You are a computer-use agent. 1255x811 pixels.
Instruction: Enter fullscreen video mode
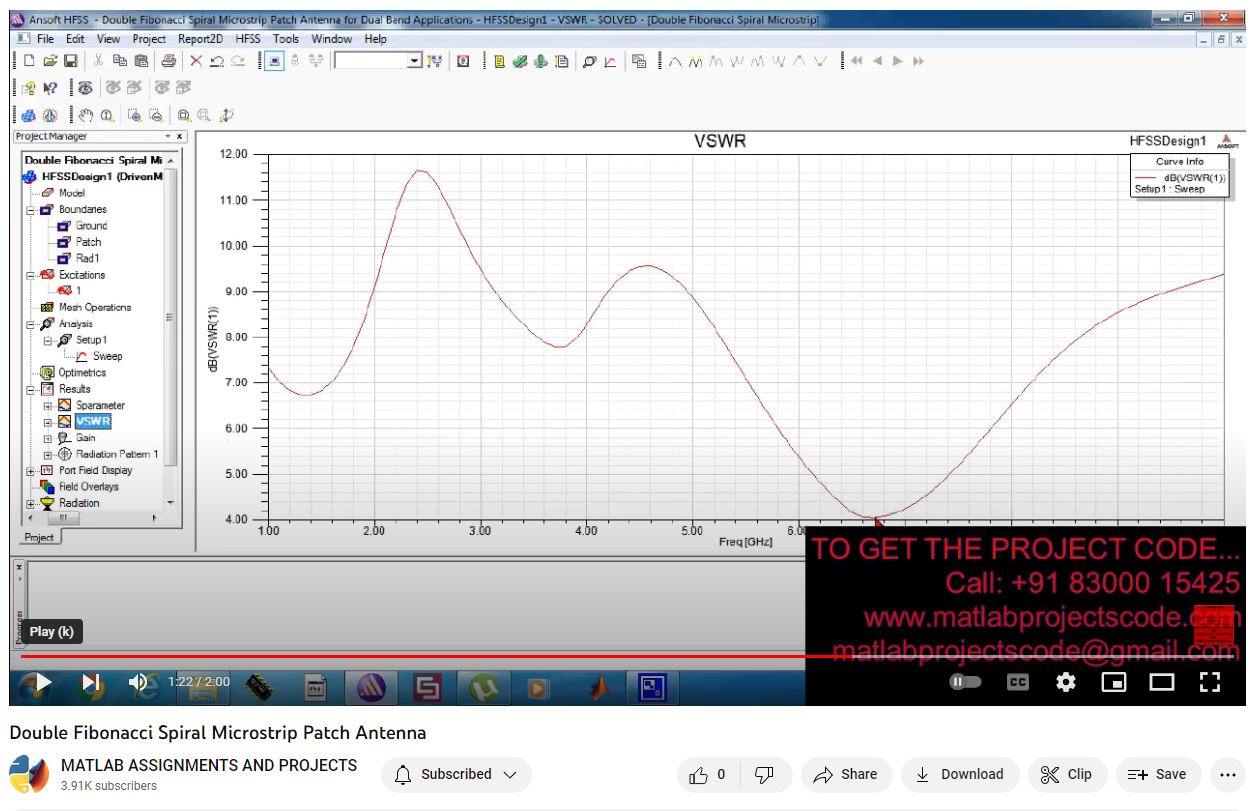[x=1209, y=682]
